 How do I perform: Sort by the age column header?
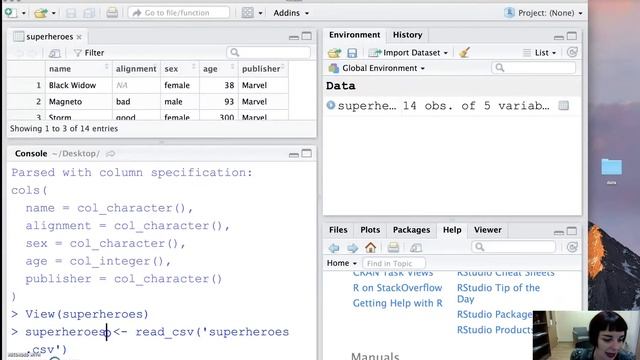219,69
